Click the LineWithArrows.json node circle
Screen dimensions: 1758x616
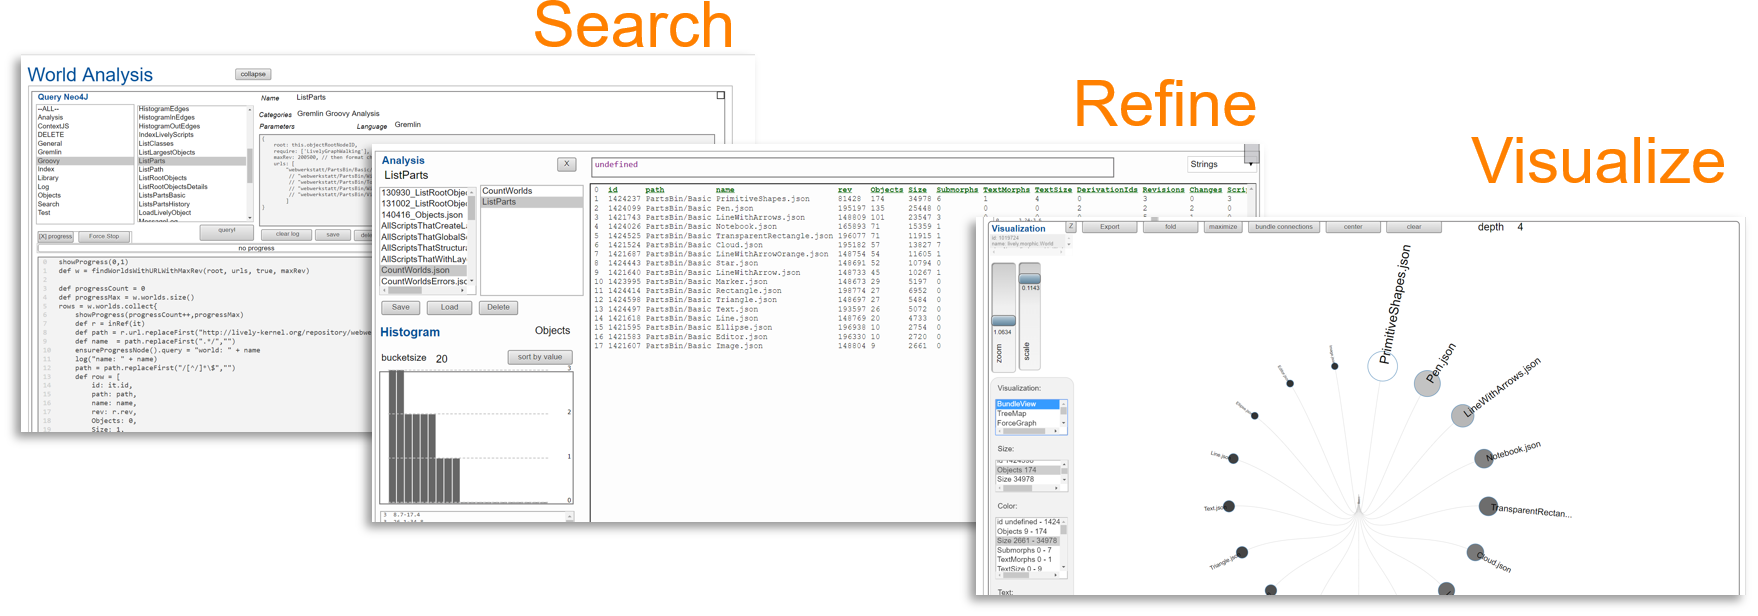(x=1462, y=416)
